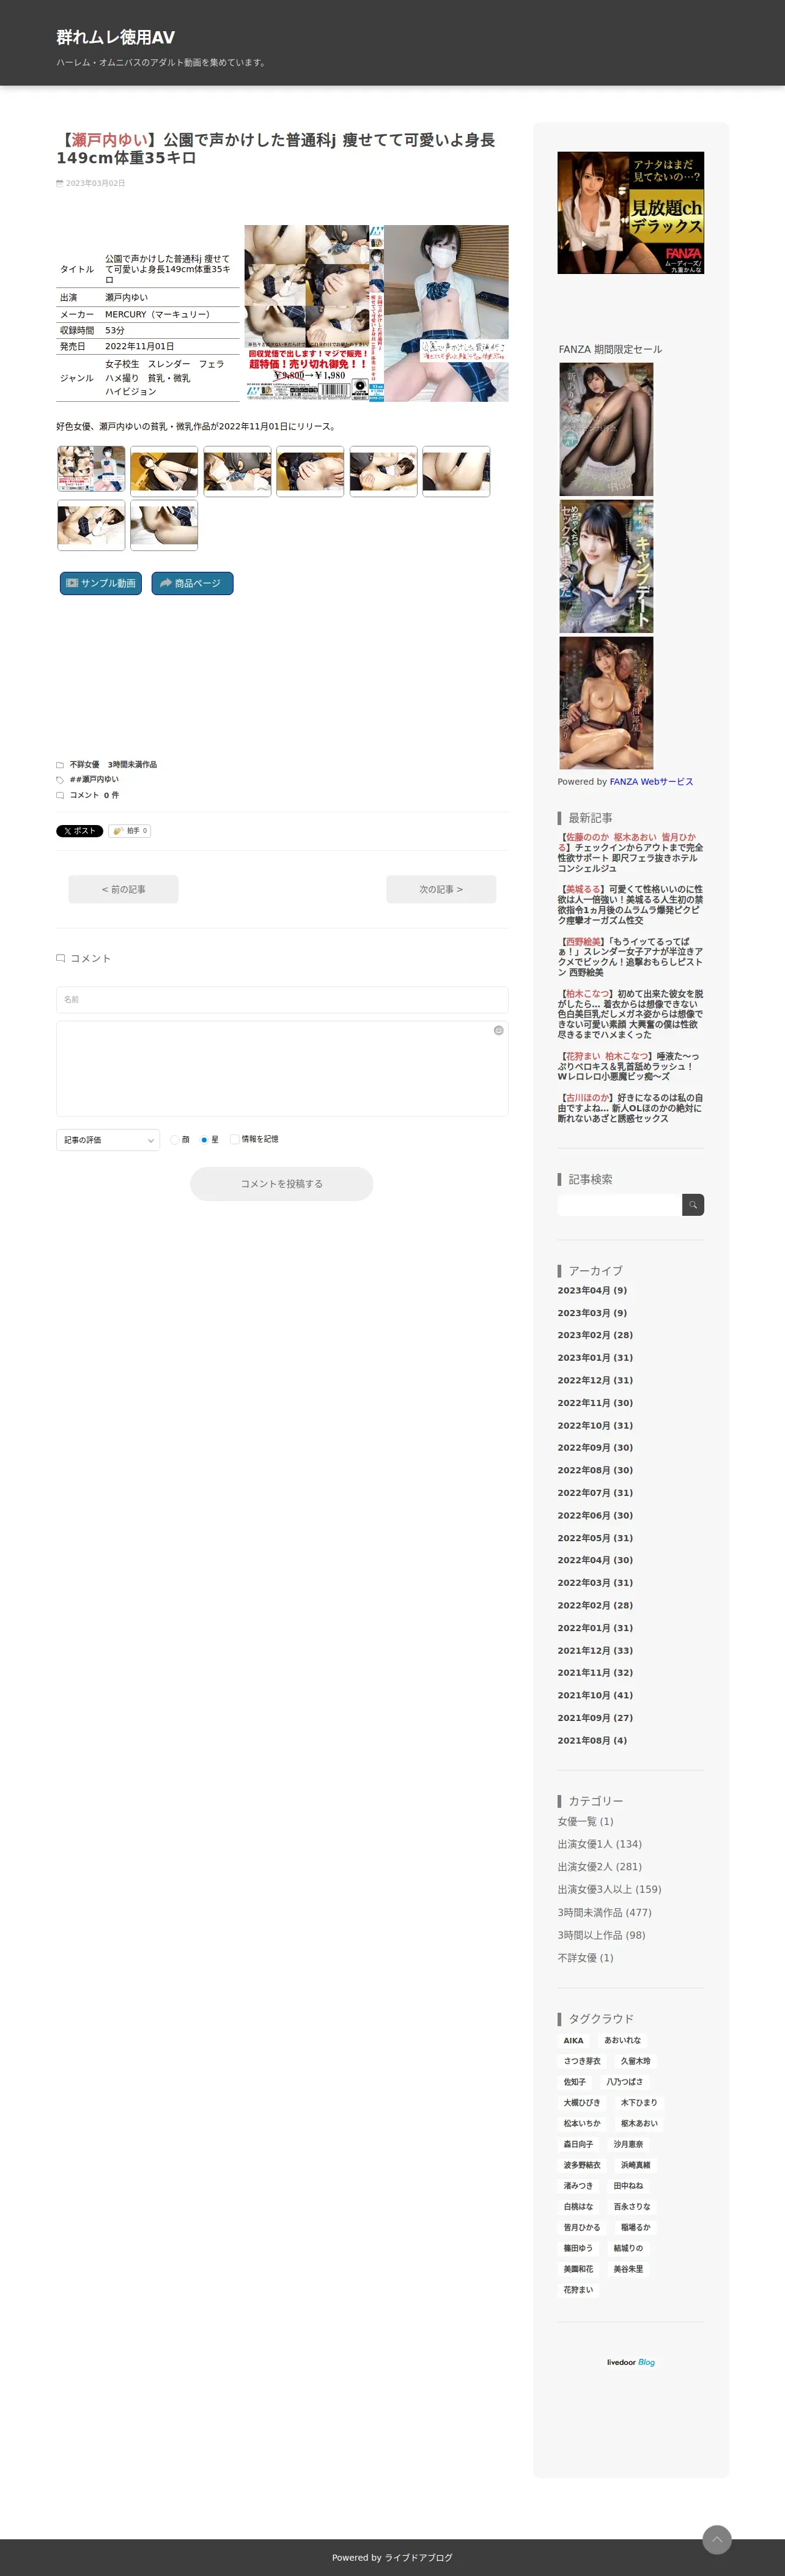Click the 花狩まい tag

pos(578,2290)
